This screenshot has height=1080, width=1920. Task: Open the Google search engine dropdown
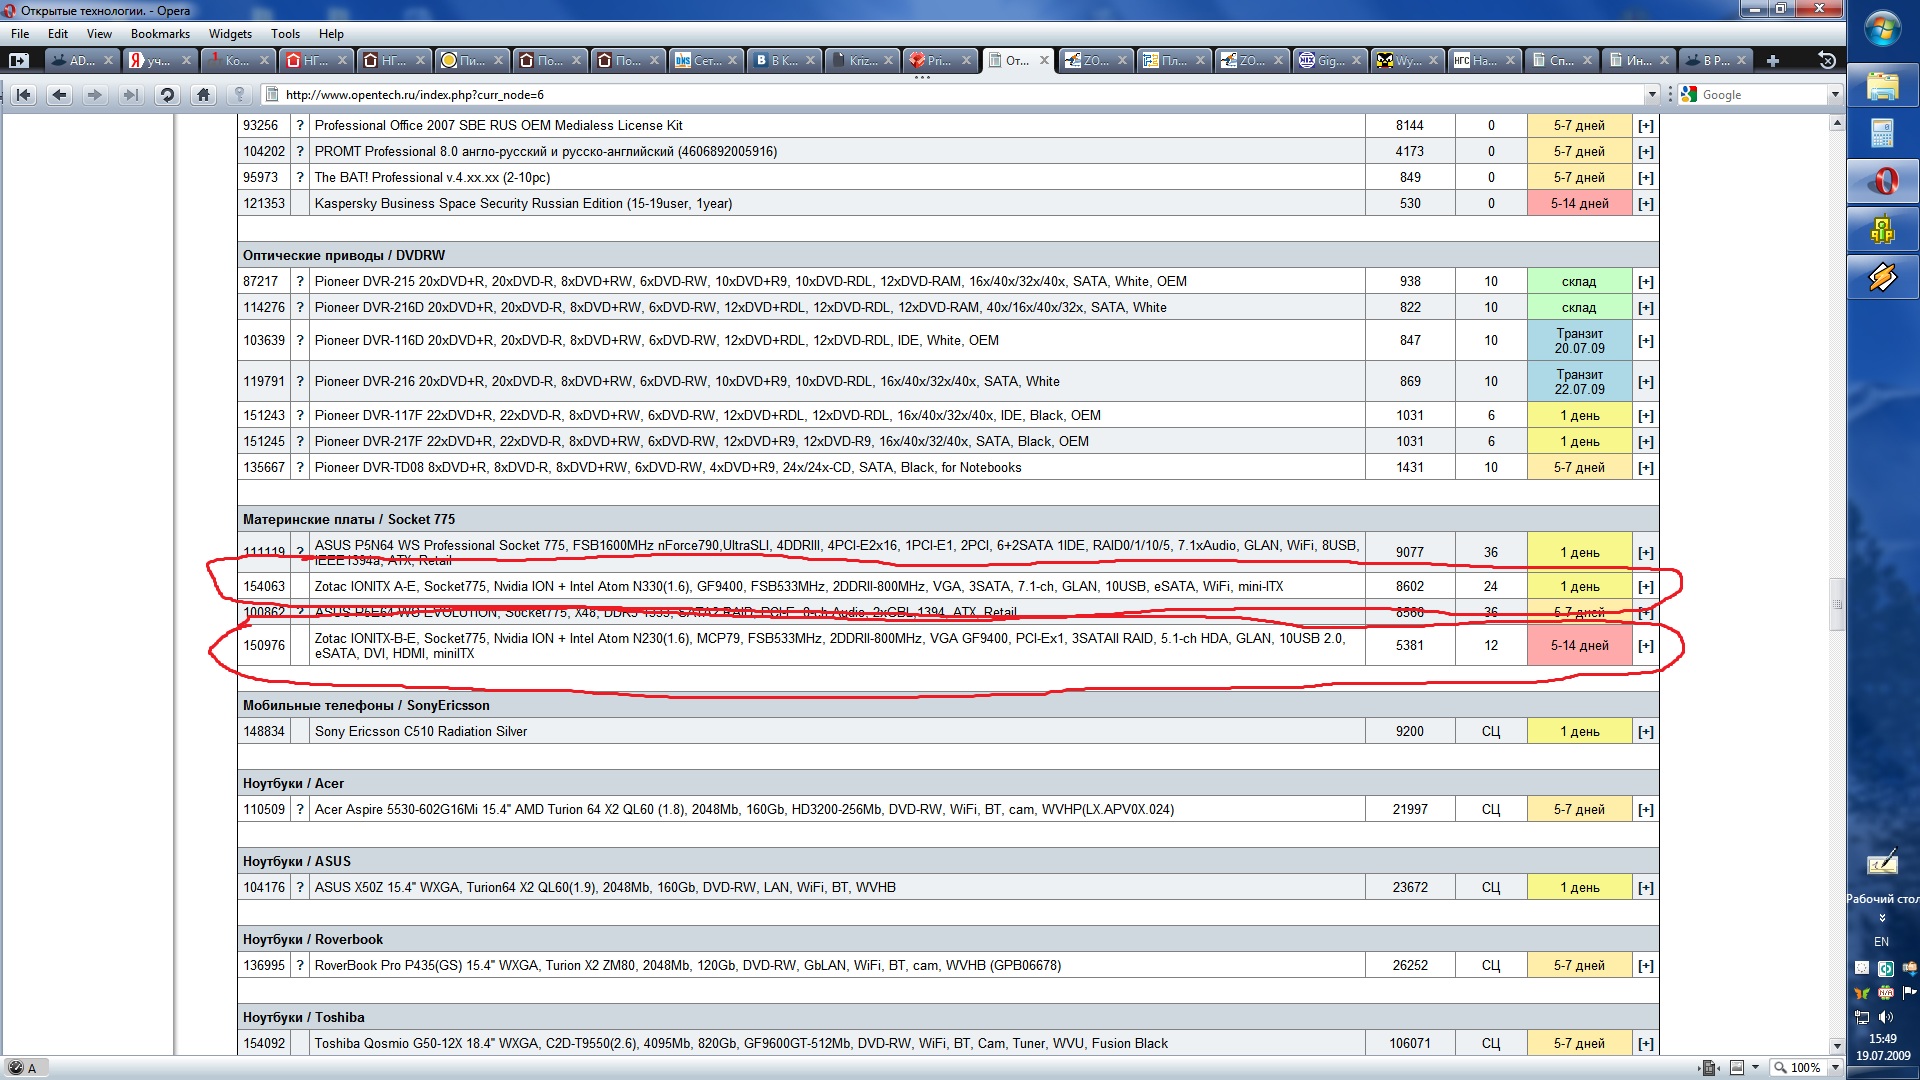(x=1835, y=95)
